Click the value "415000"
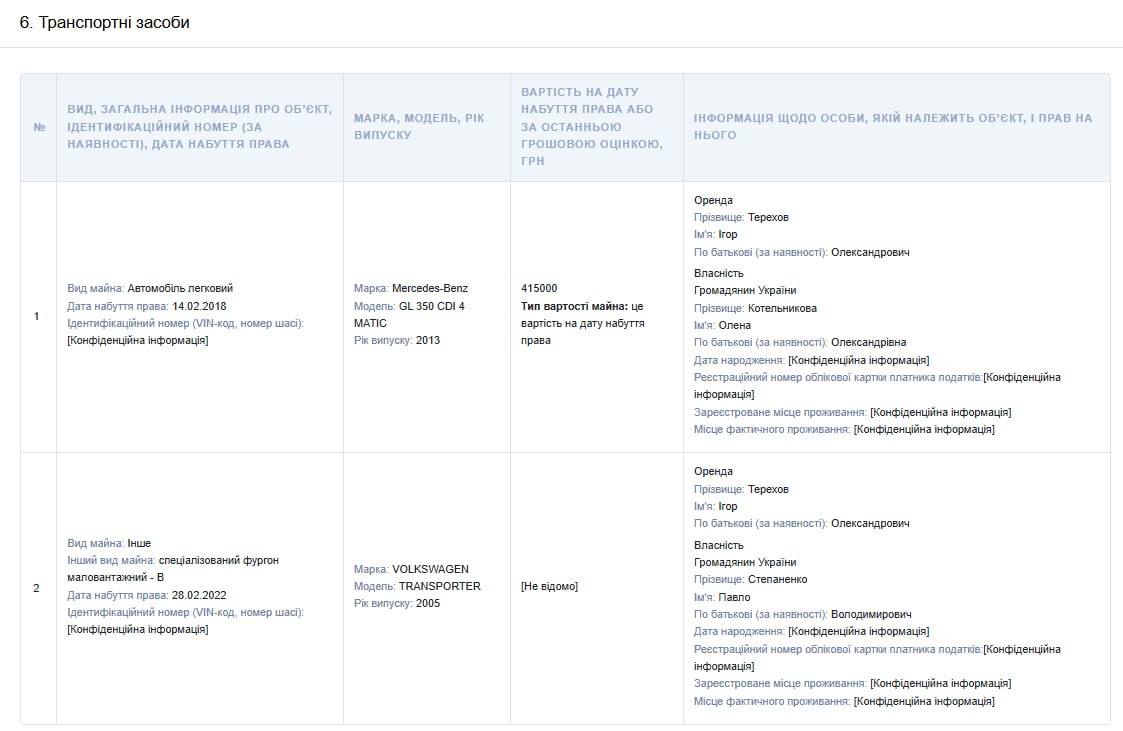The width and height of the screenshot is (1123, 731). coord(539,288)
